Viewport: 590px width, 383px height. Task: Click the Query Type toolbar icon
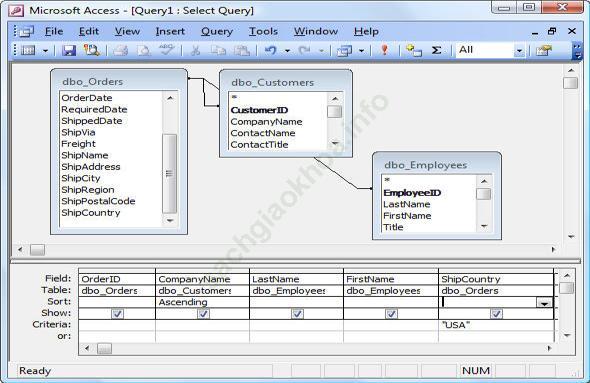344,50
